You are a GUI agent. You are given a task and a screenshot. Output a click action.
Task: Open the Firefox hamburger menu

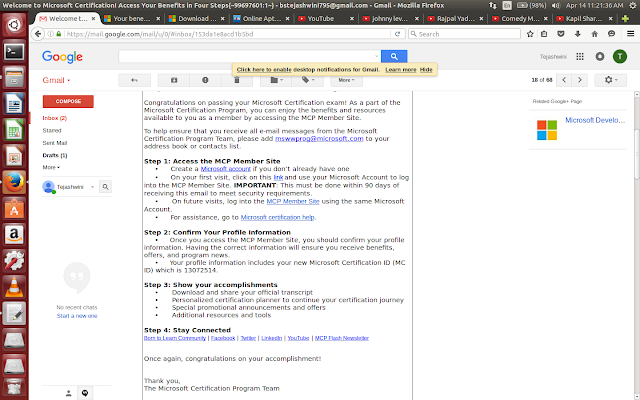631,34
